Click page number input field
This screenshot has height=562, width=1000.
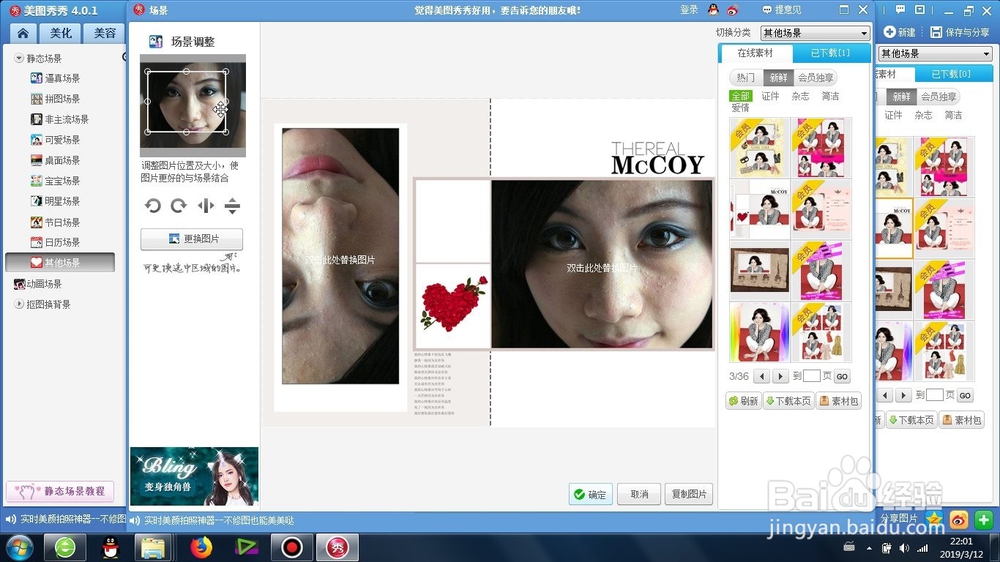coord(811,376)
